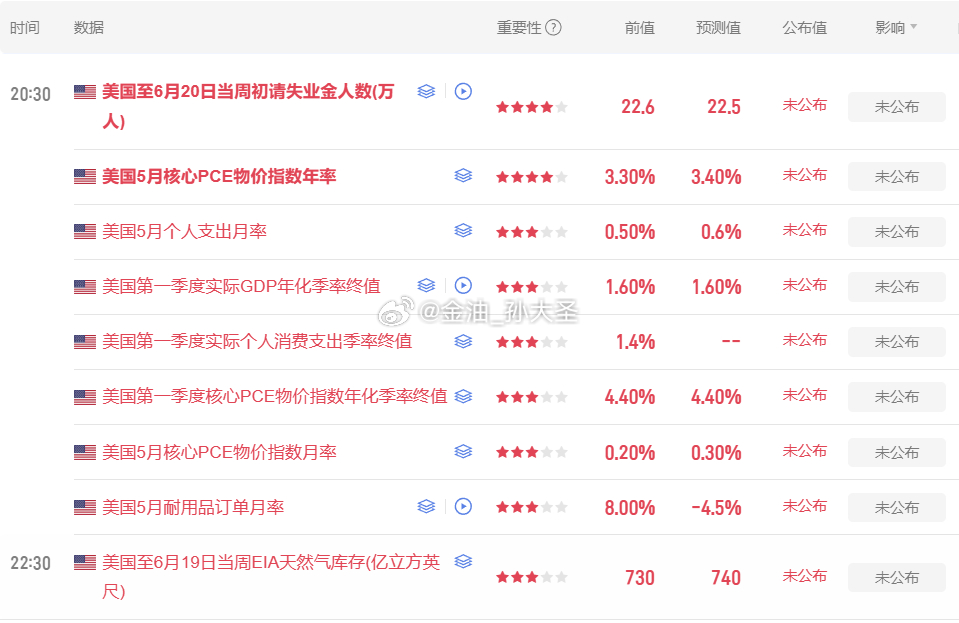Image resolution: width=959 pixels, height=623 pixels.
Task: Click US flag for EIA天然气库存 row
Action: coord(85,562)
